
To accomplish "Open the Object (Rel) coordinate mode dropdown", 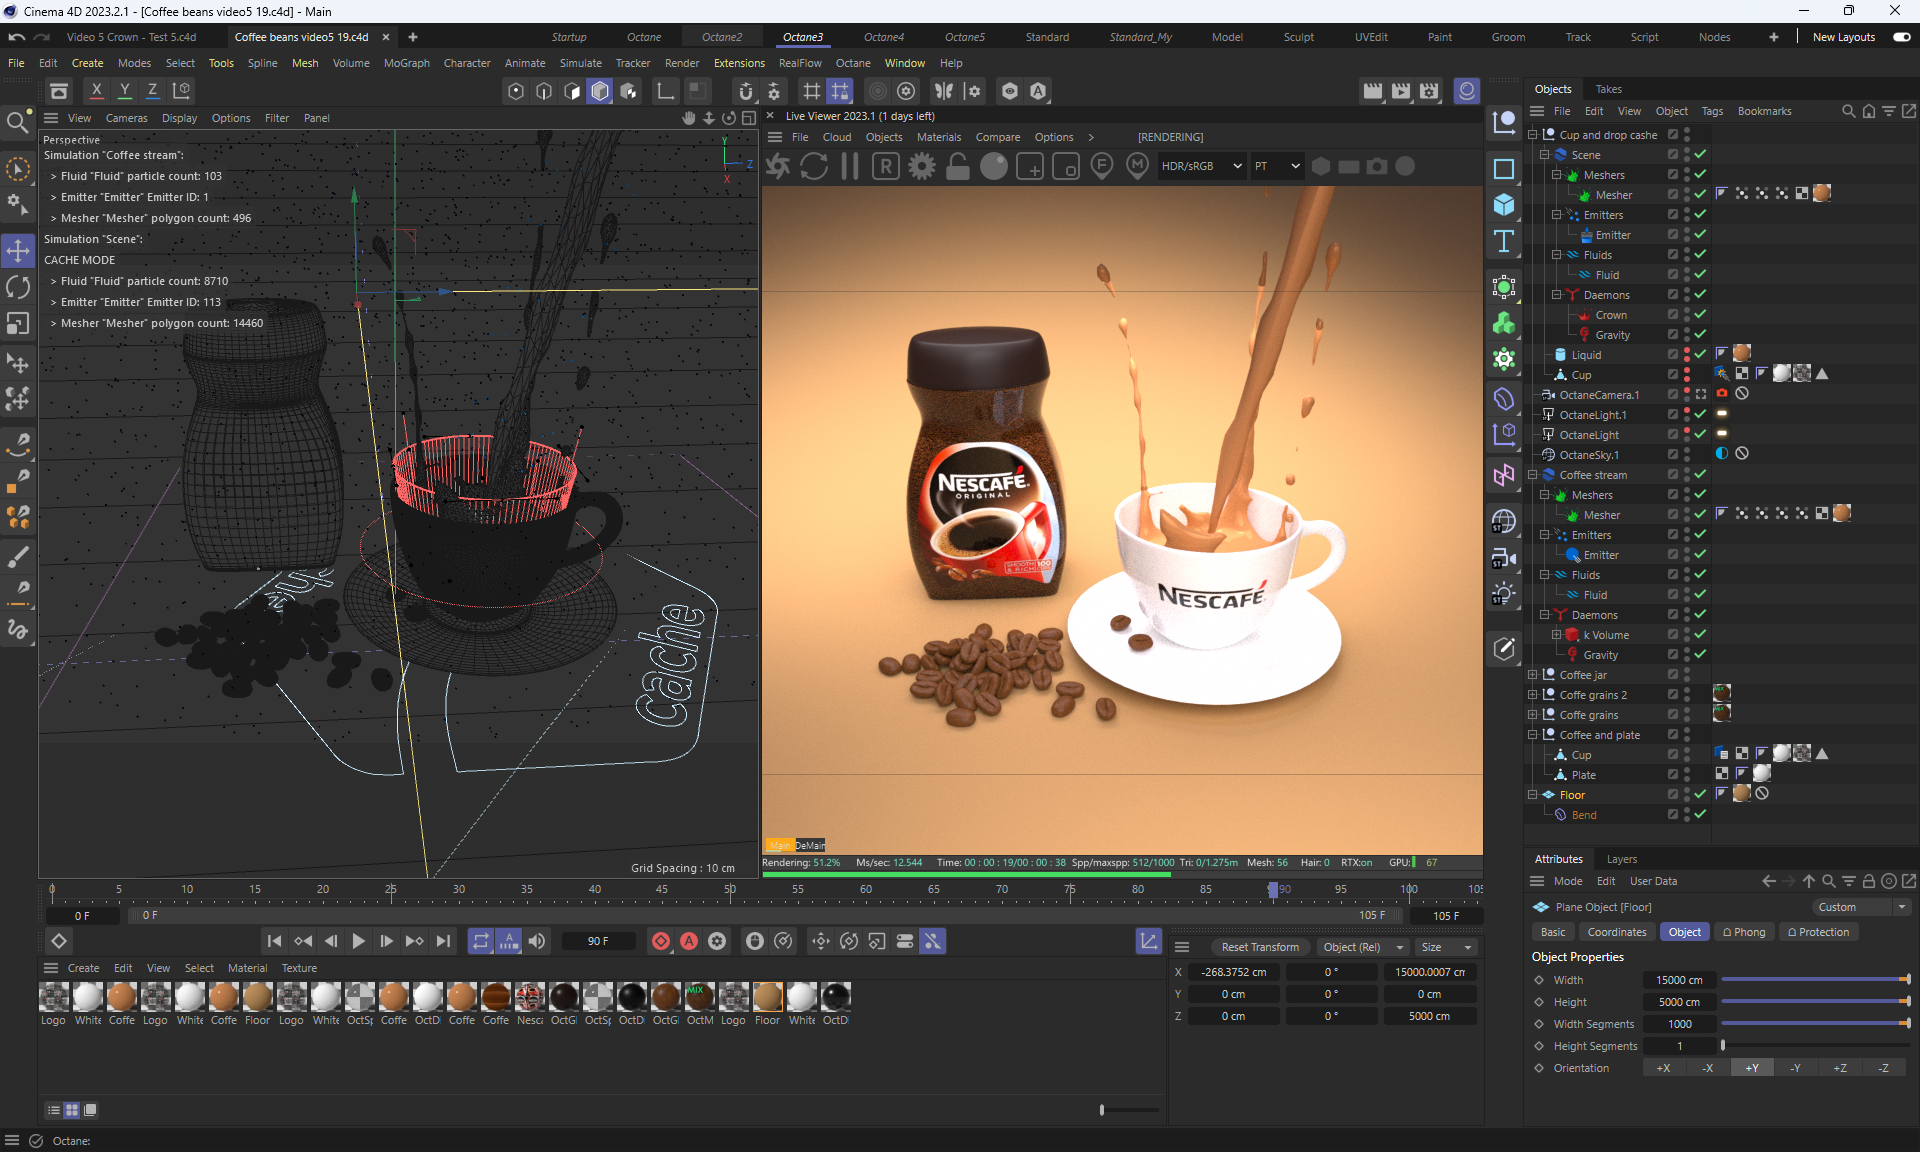I will pos(1363,947).
